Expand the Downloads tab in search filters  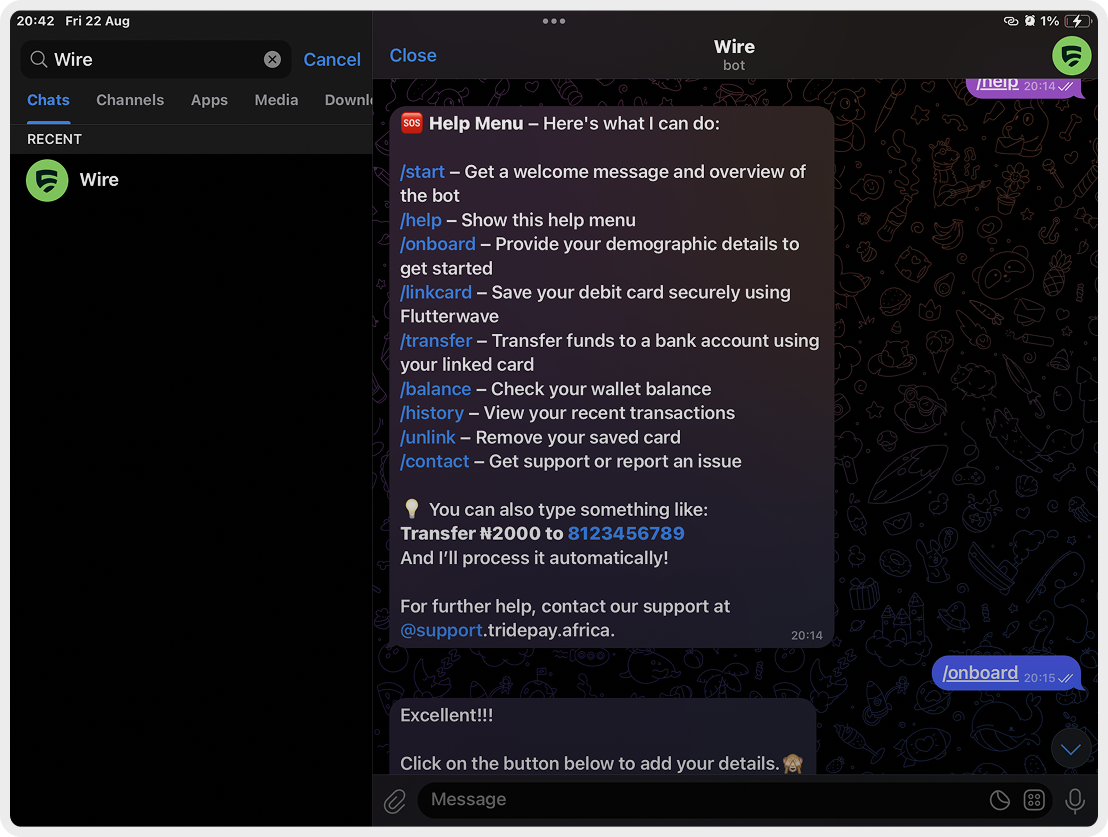point(352,100)
